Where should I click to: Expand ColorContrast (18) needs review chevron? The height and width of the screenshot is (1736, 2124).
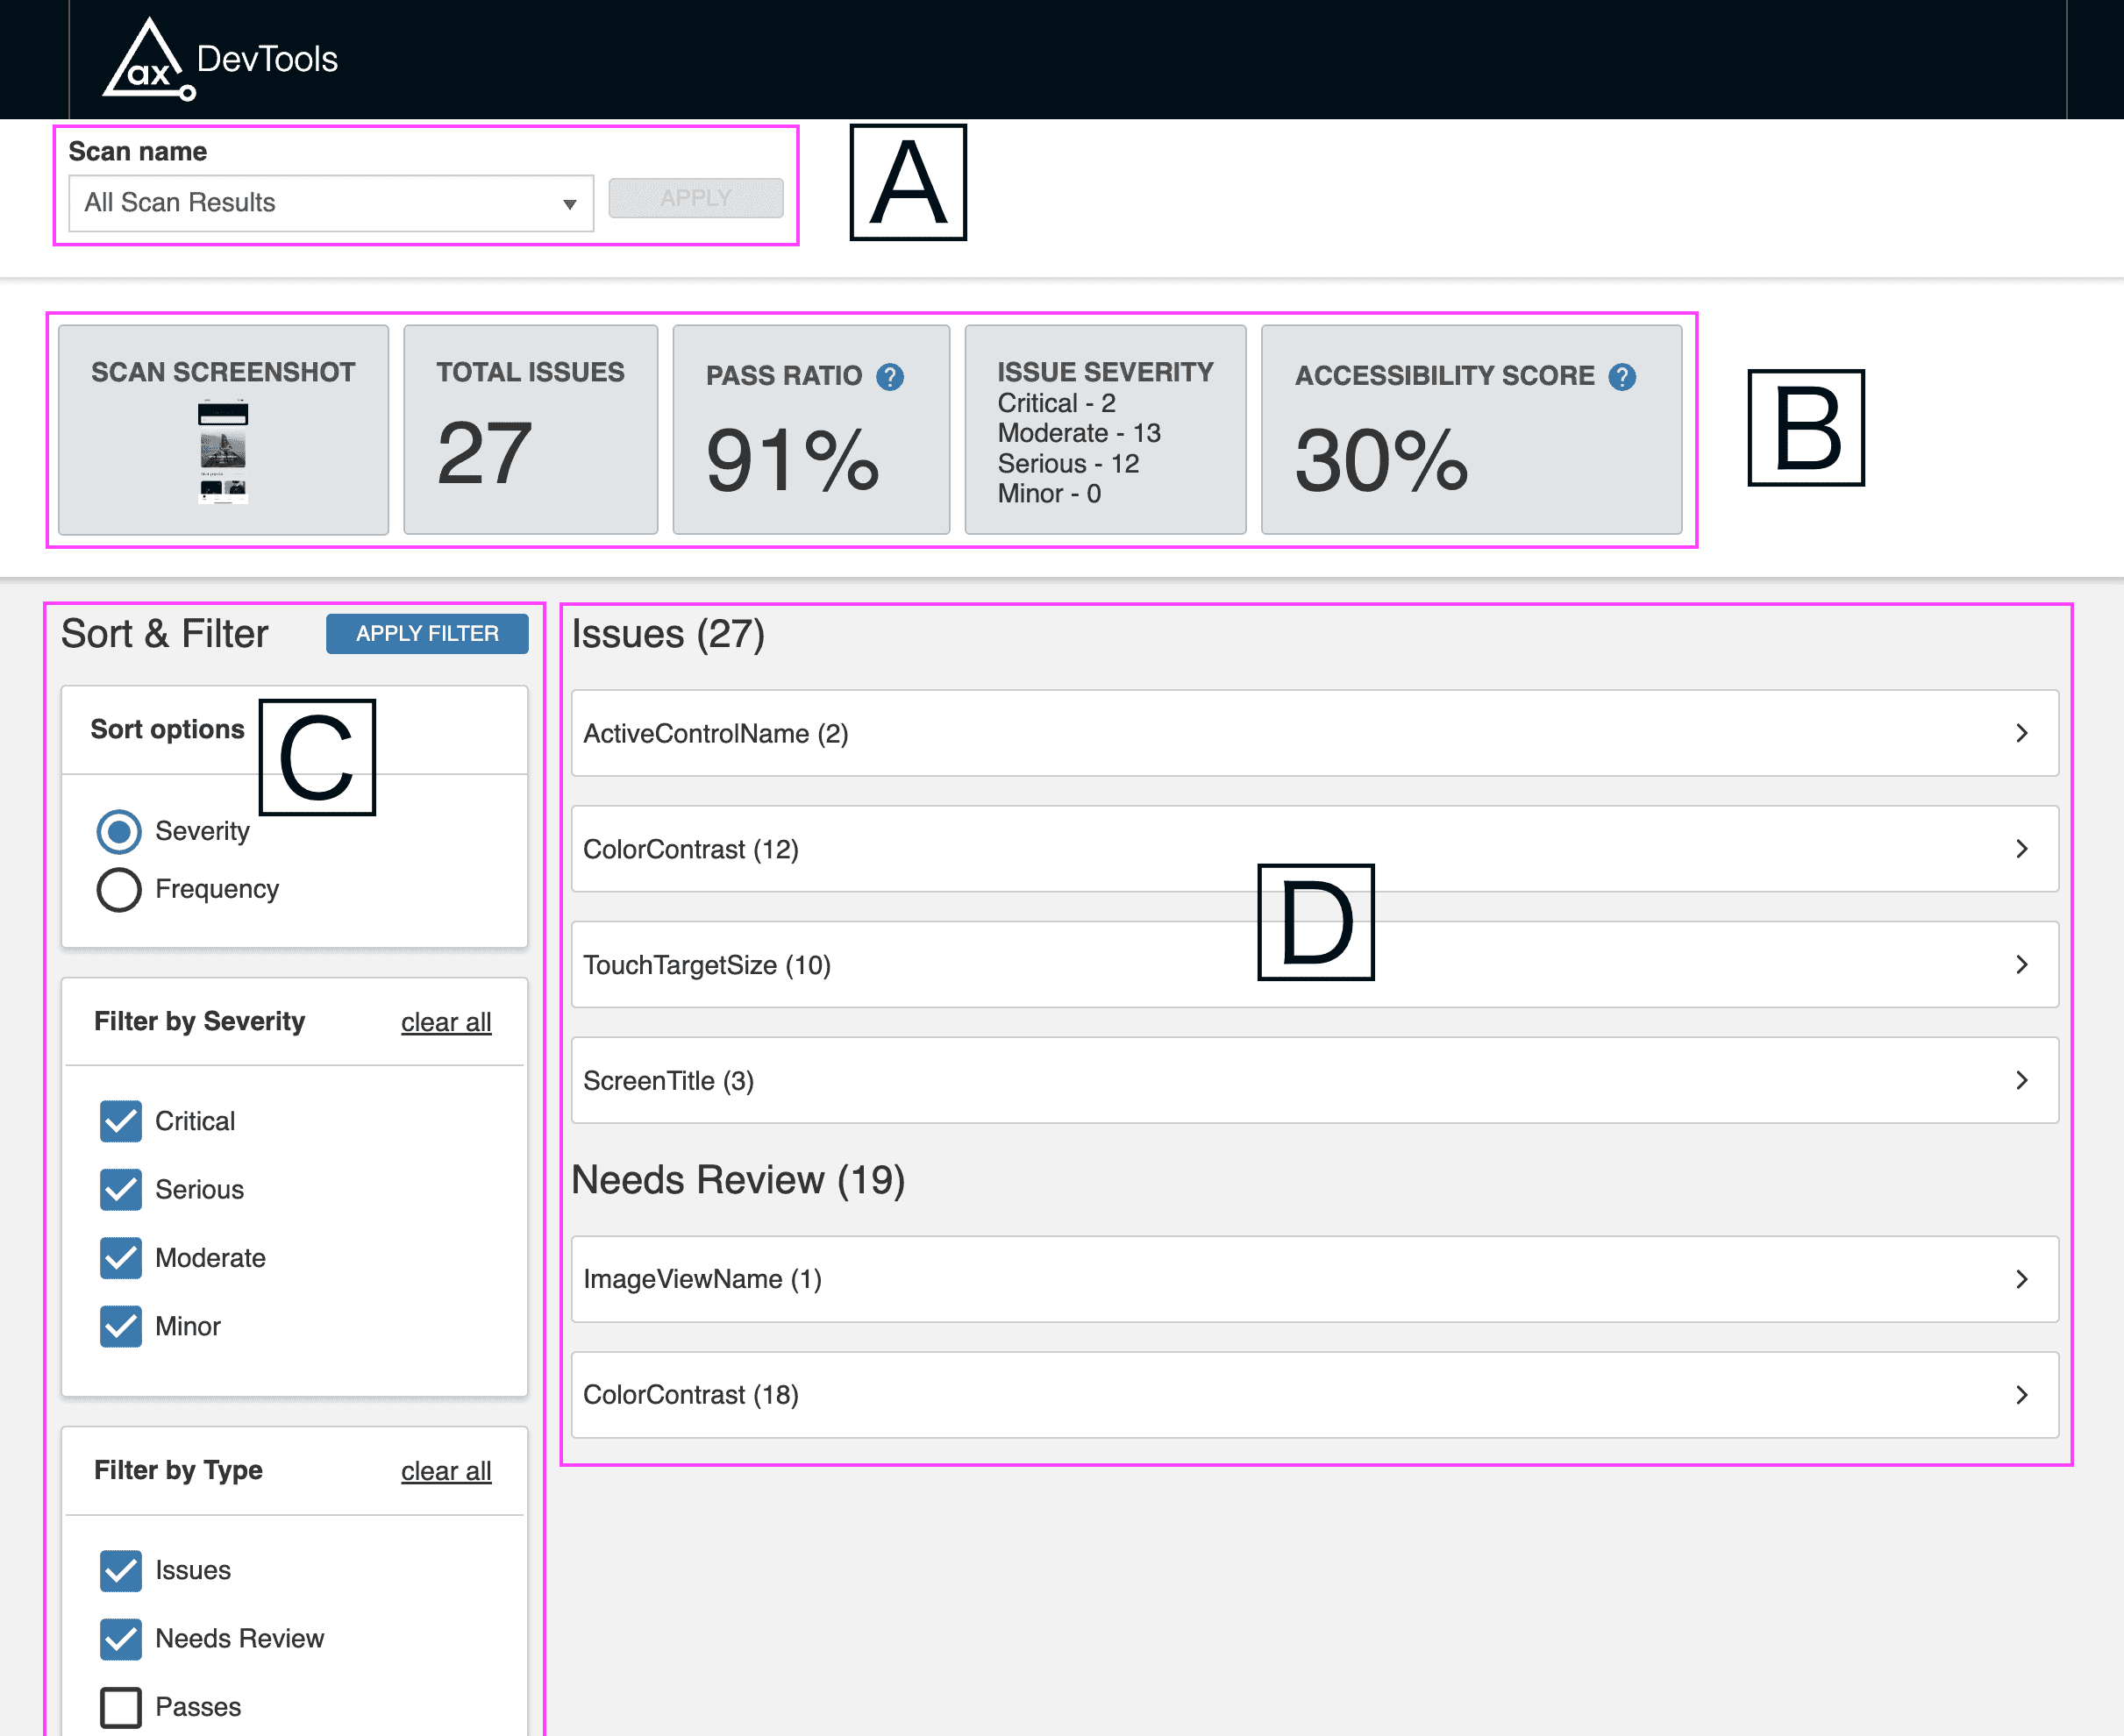coord(2021,1395)
